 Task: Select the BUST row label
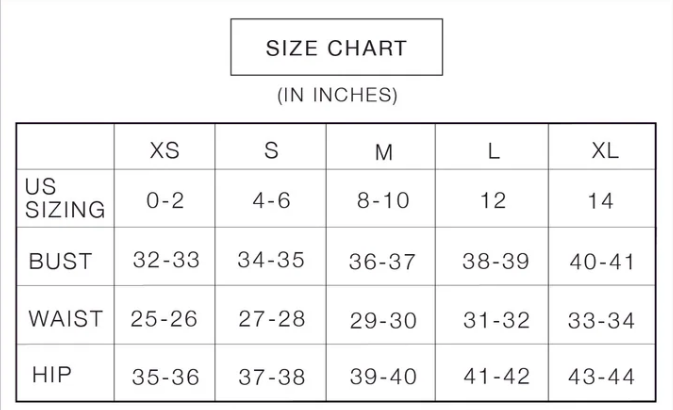pos(61,262)
